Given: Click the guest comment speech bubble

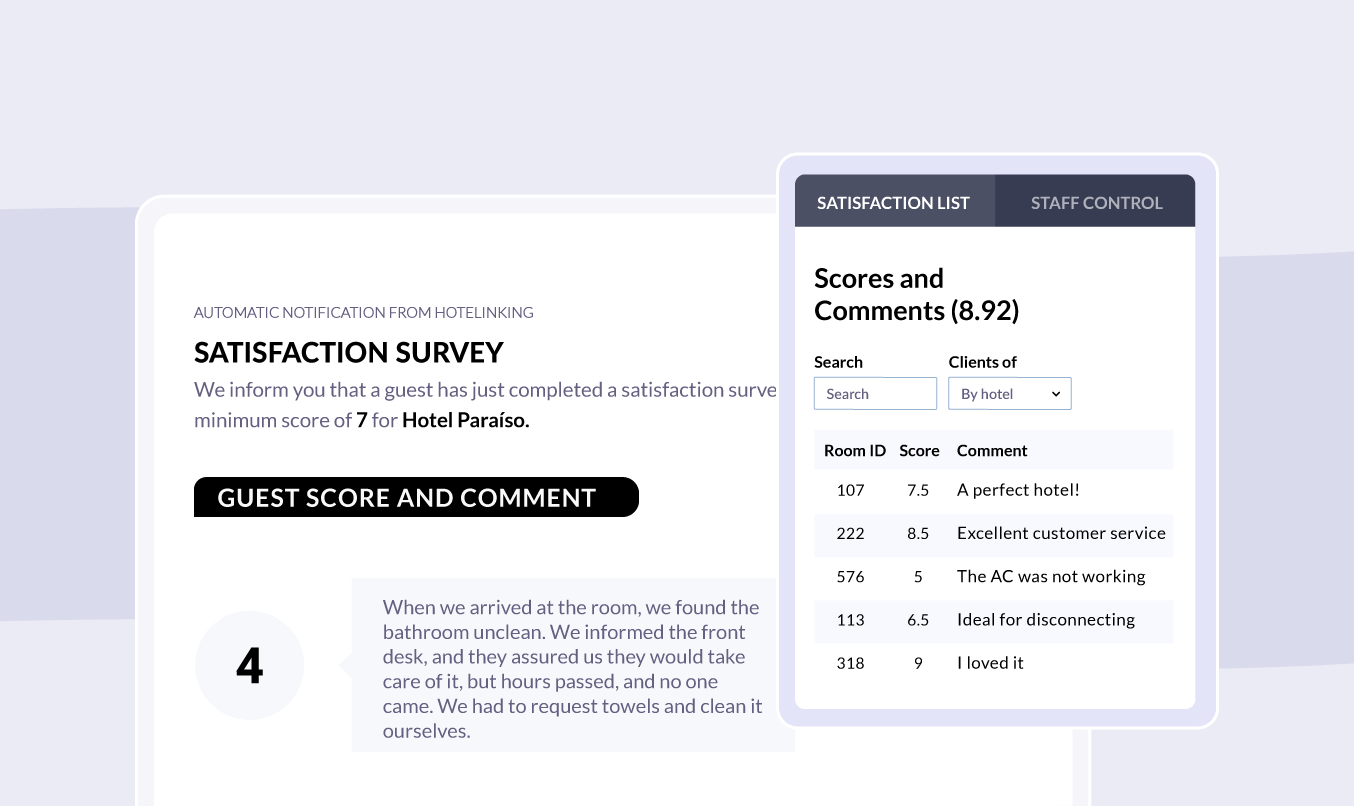Looking at the screenshot, I should point(573,665).
